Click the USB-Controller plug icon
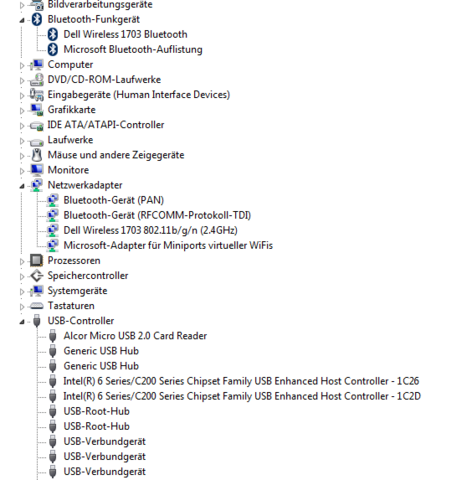462x480 pixels. tap(37, 321)
